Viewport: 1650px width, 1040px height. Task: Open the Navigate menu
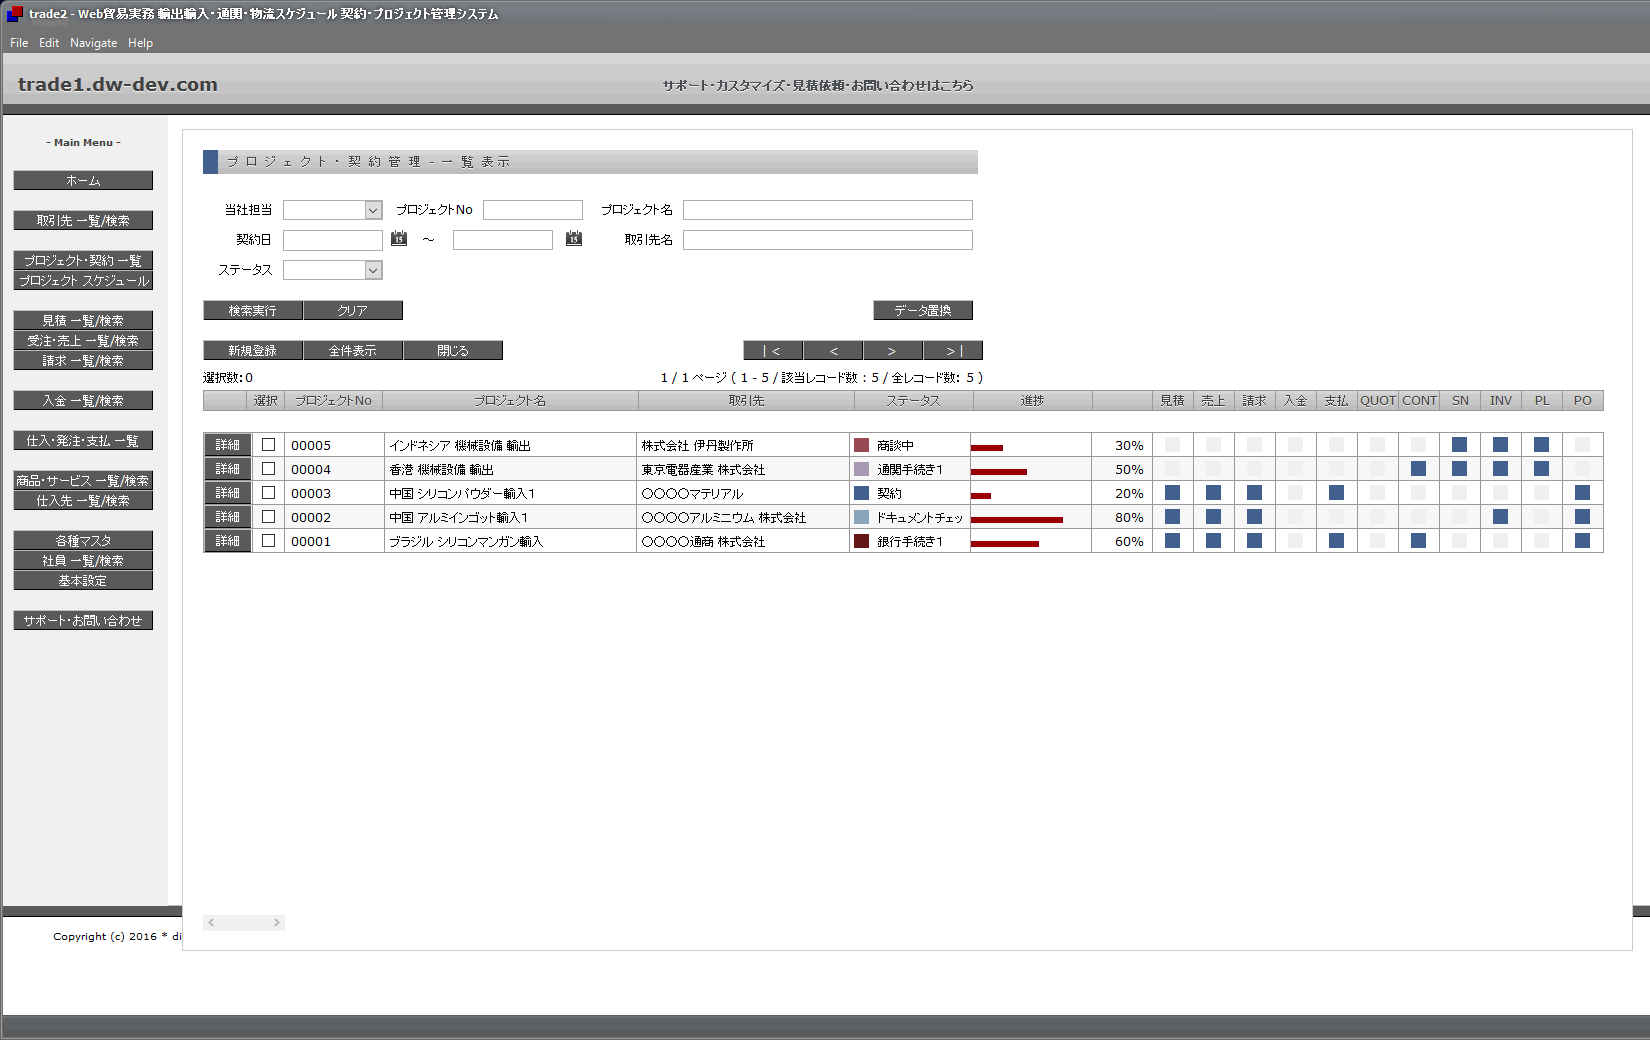coord(93,43)
